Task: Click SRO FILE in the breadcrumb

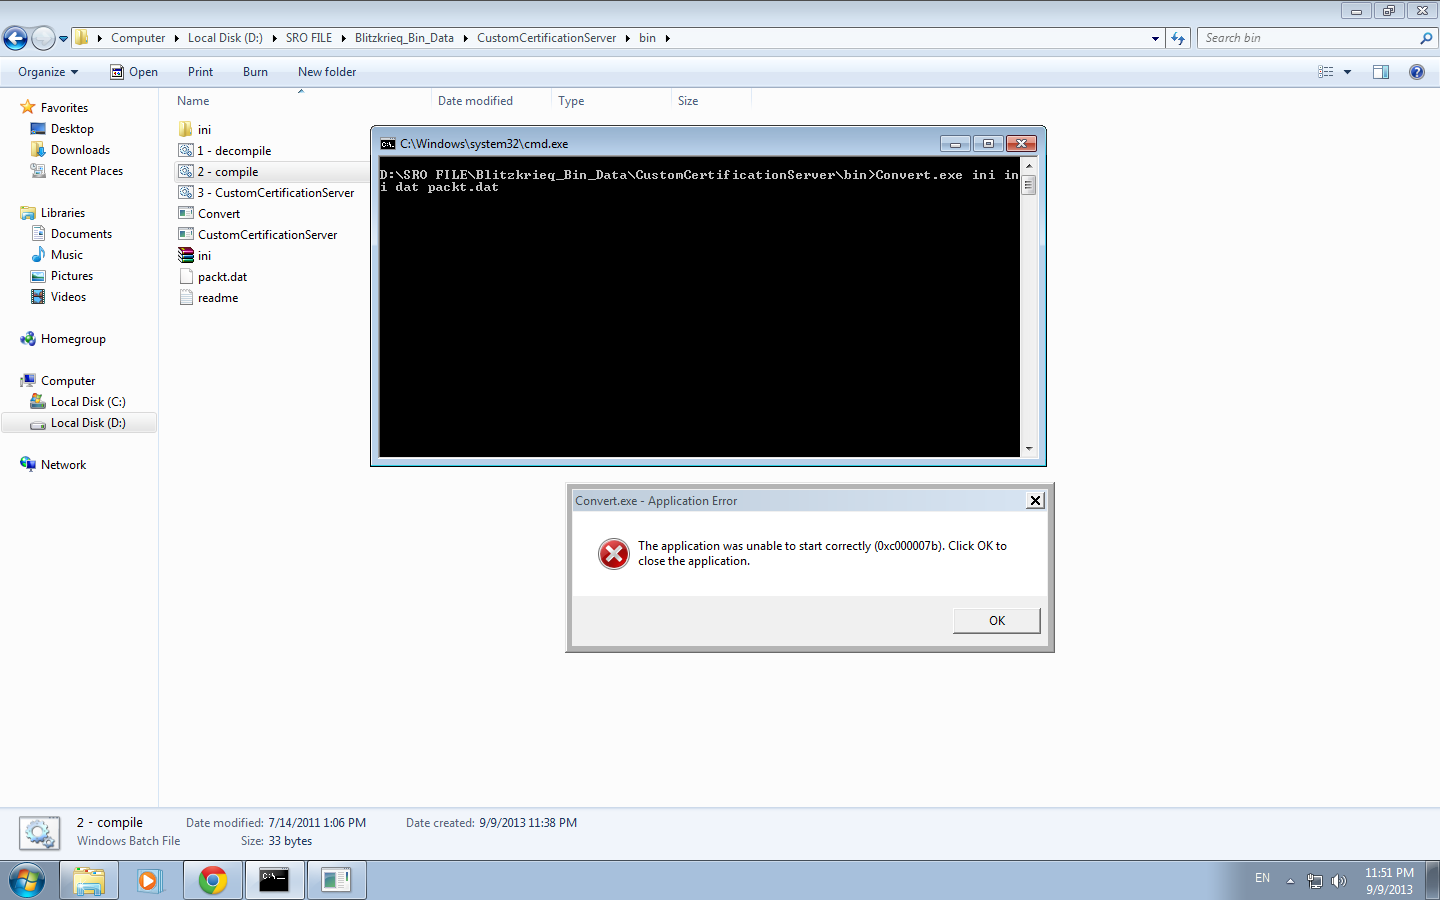Action: click(x=309, y=38)
